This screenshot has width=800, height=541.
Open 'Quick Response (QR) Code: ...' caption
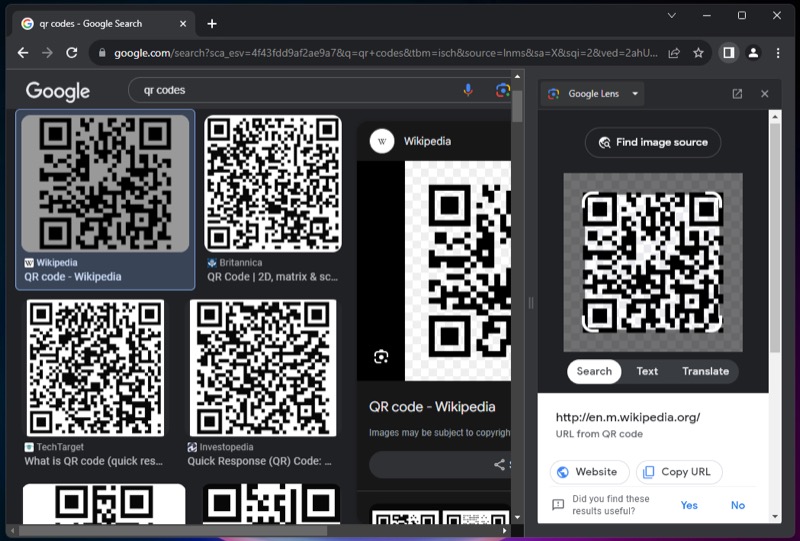click(x=259, y=461)
